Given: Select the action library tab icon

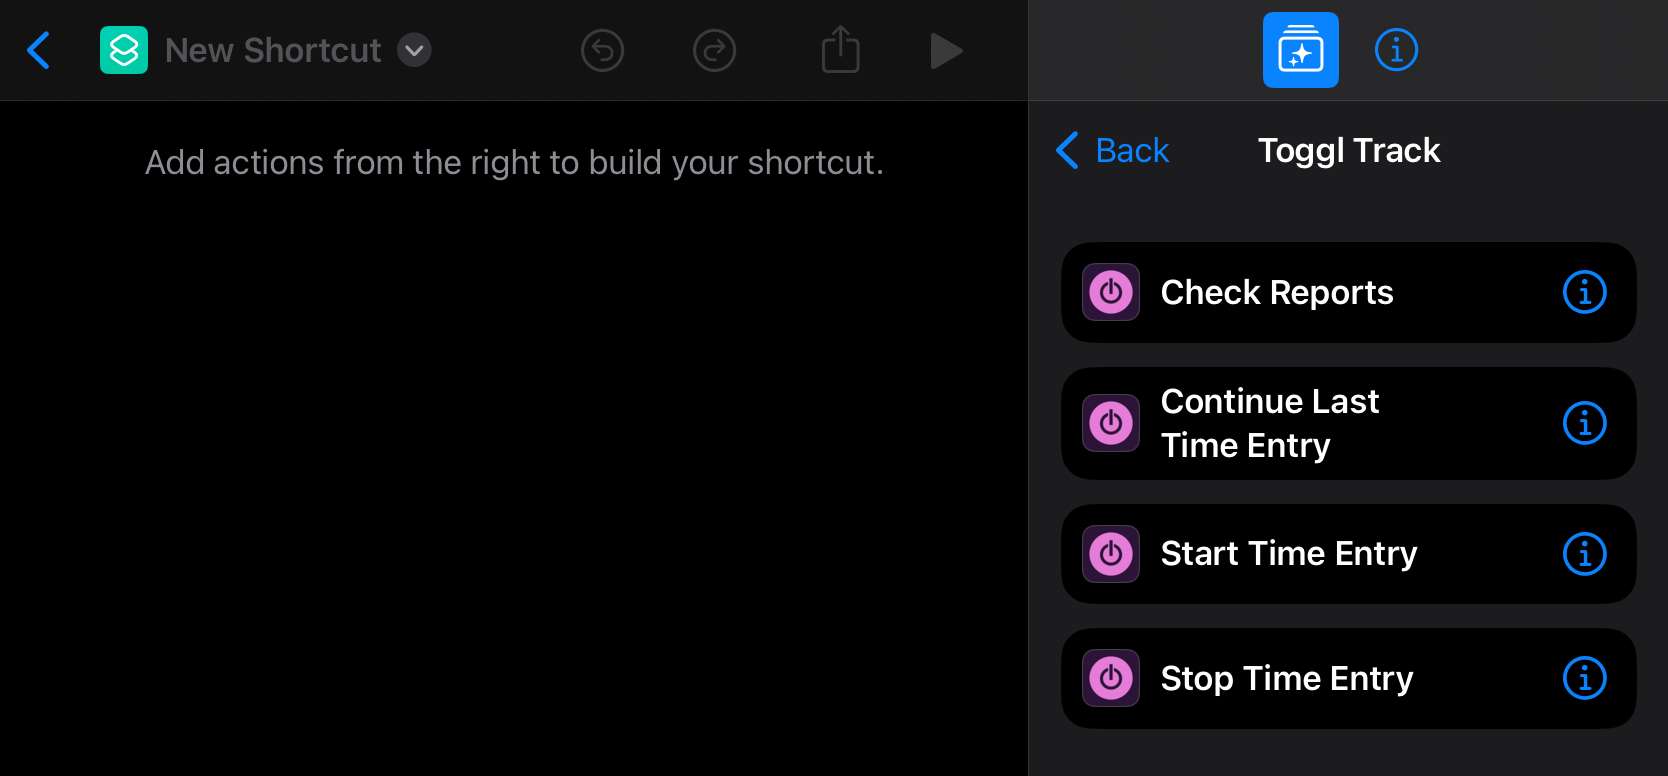Looking at the screenshot, I should [1300, 50].
